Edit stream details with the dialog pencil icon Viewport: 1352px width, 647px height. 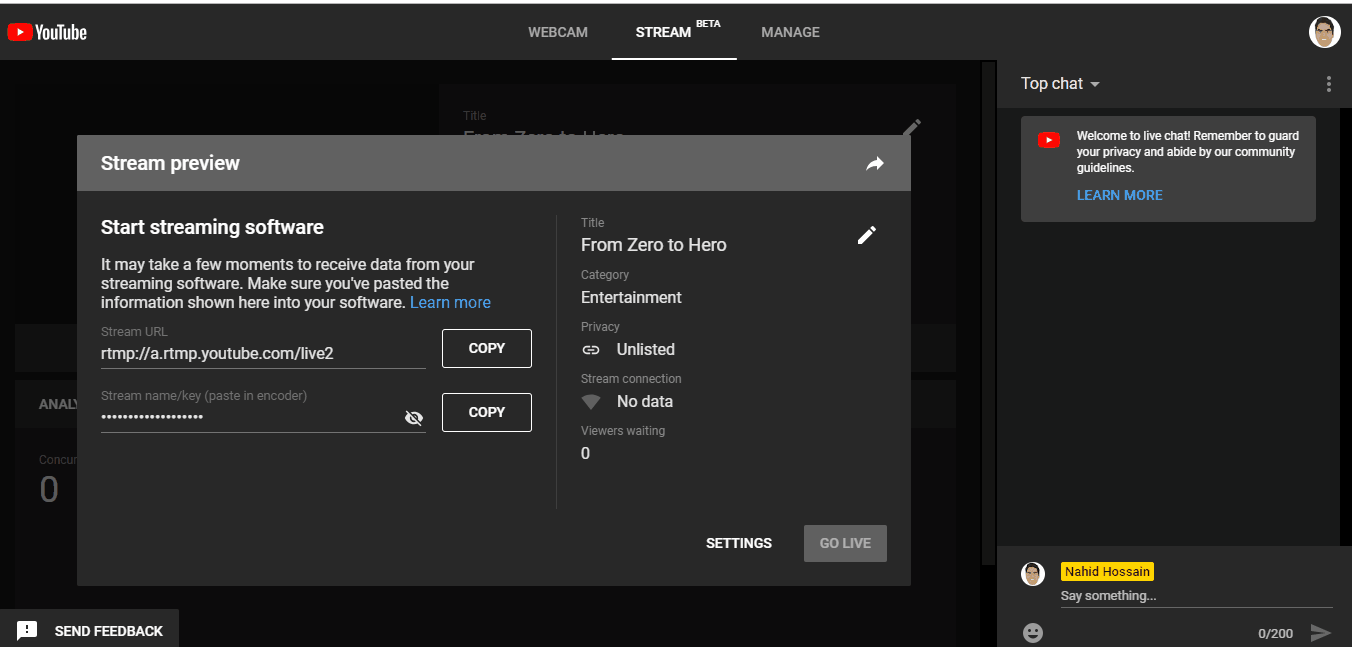tap(867, 235)
